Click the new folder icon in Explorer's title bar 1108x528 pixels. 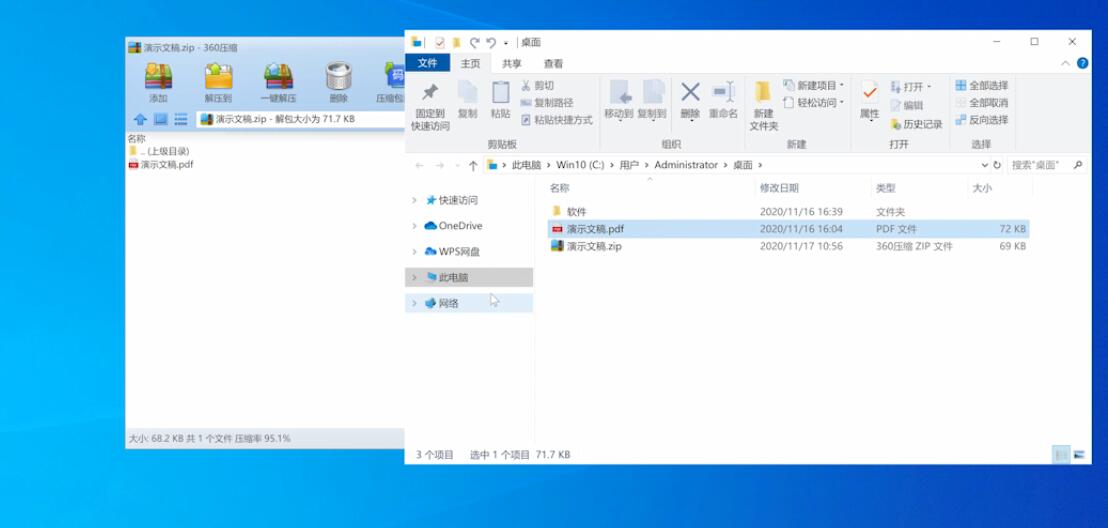(456, 42)
